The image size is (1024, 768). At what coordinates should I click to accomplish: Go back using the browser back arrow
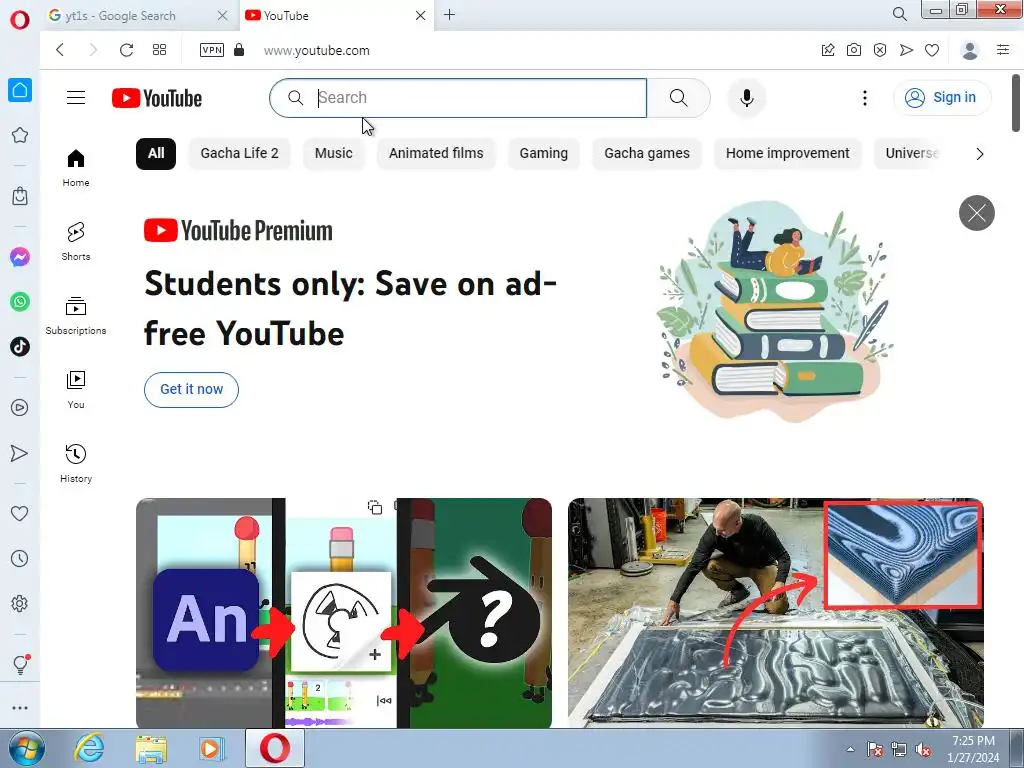pyautogui.click(x=60, y=50)
